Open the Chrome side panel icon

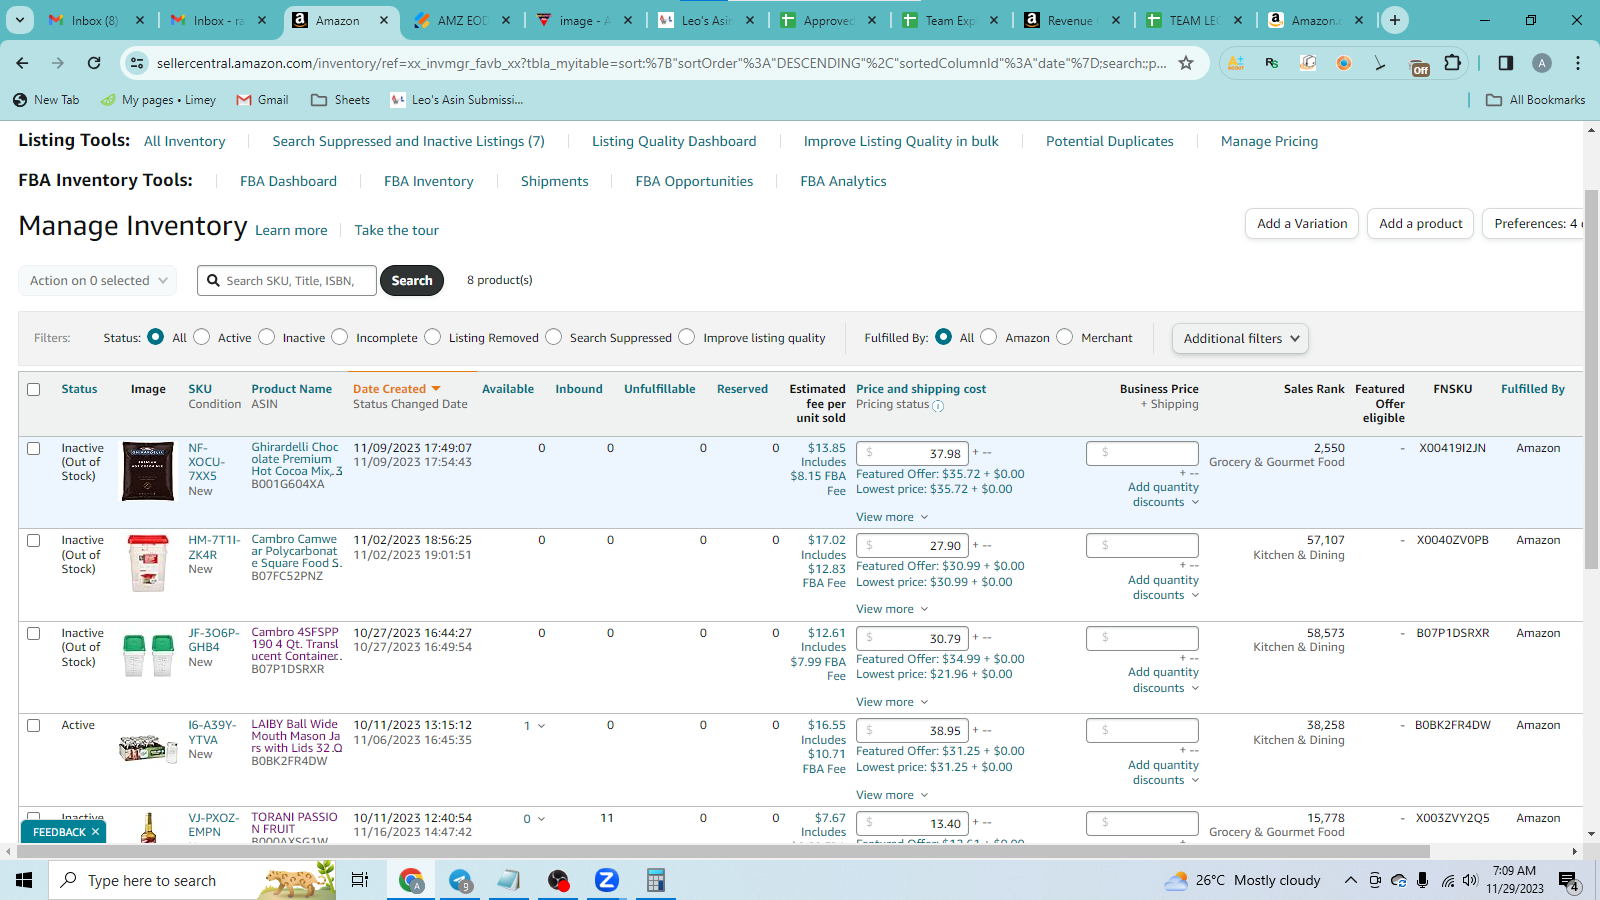click(x=1506, y=63)
